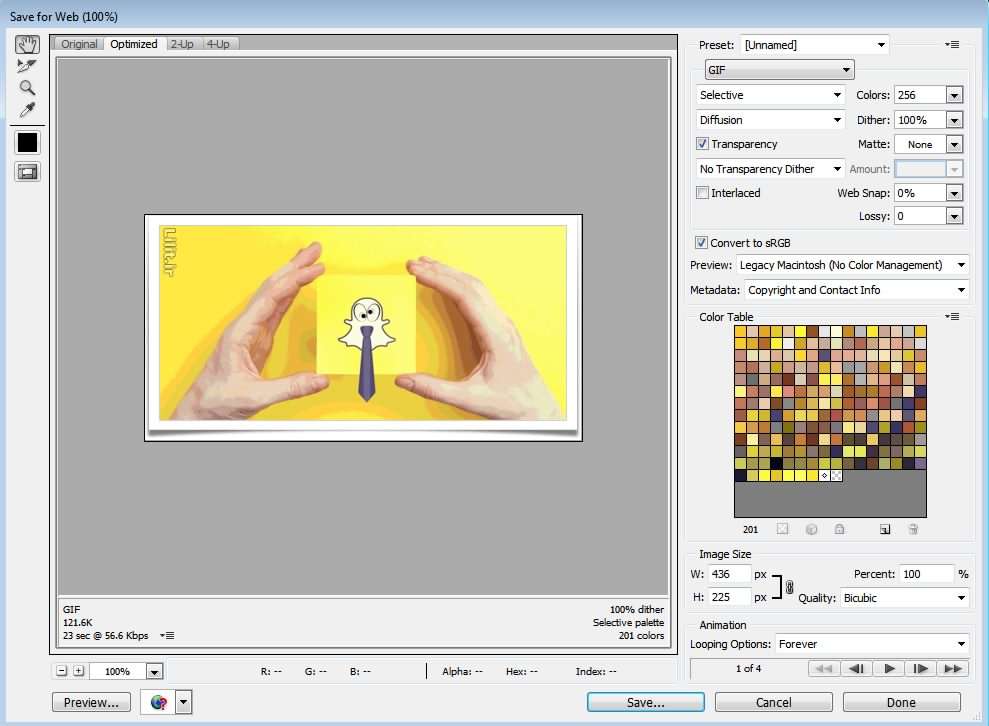
Task: Toggle slices visibility icon
Action: point(27,172)
